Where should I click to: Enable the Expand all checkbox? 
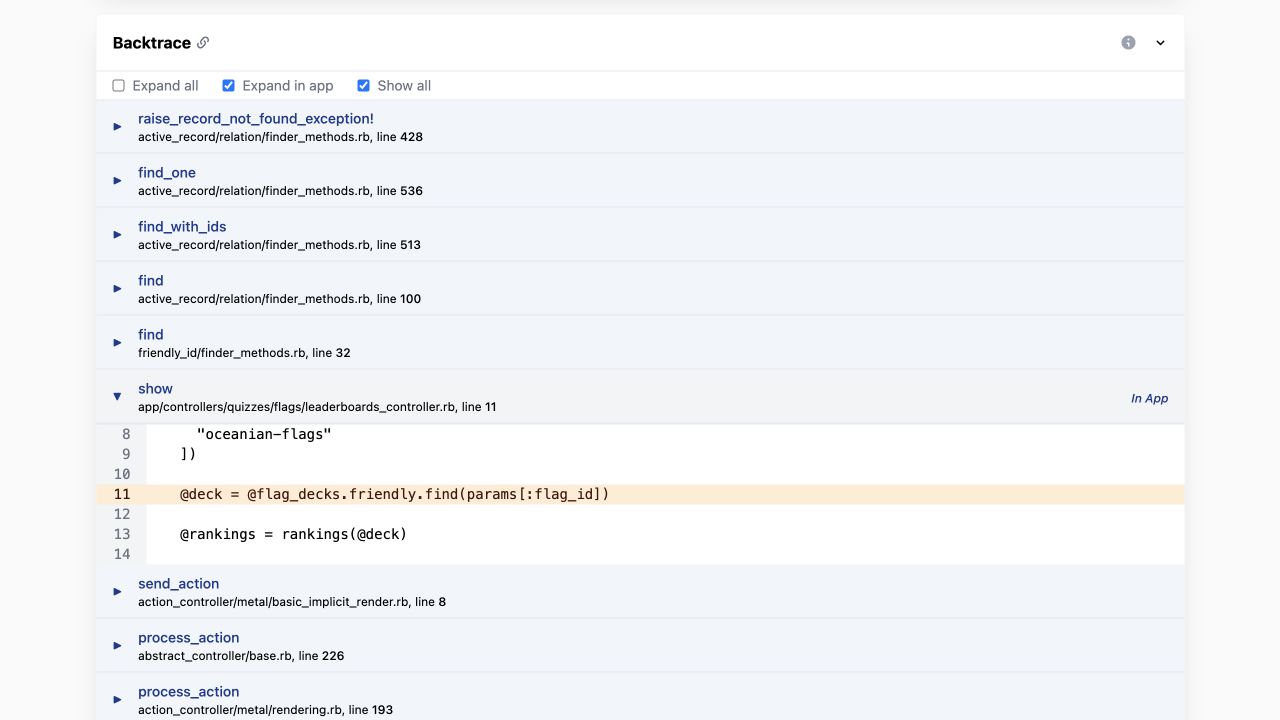click(x=118, y=86)
